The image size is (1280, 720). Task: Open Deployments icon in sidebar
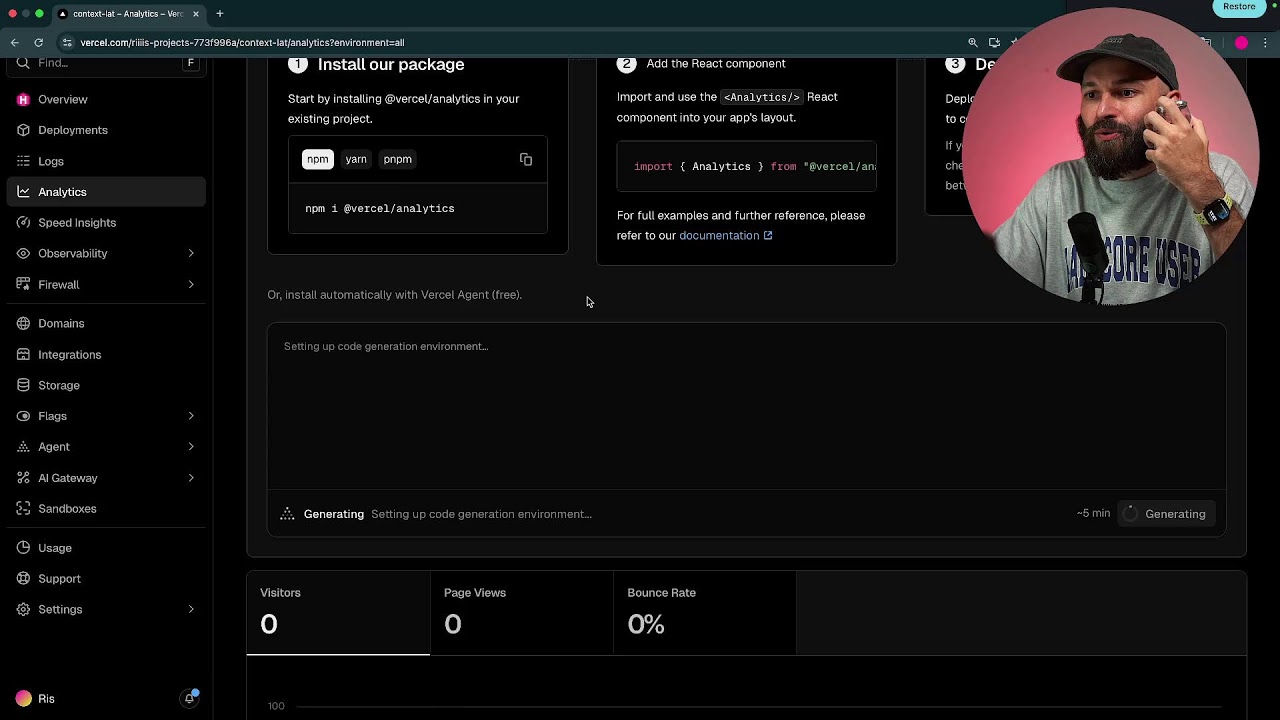23,130
